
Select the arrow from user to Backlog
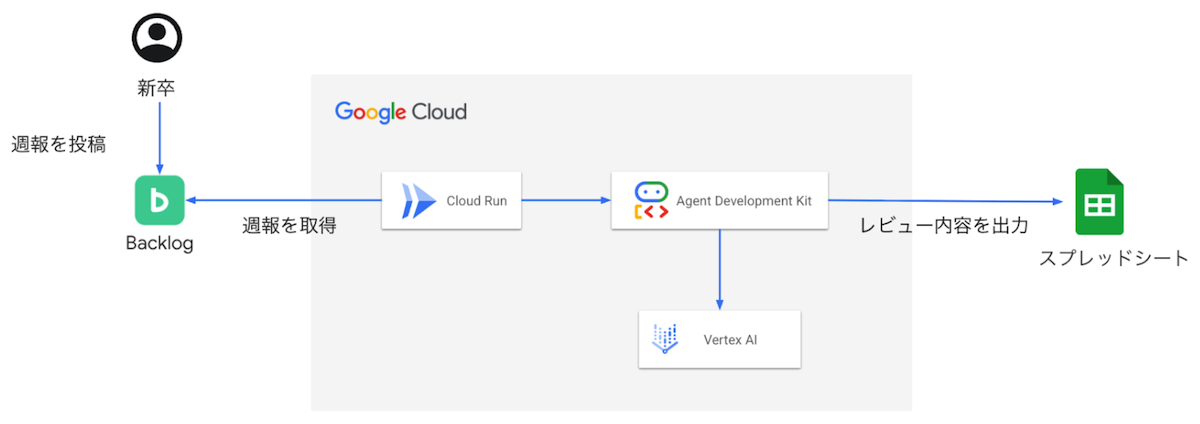159,135
